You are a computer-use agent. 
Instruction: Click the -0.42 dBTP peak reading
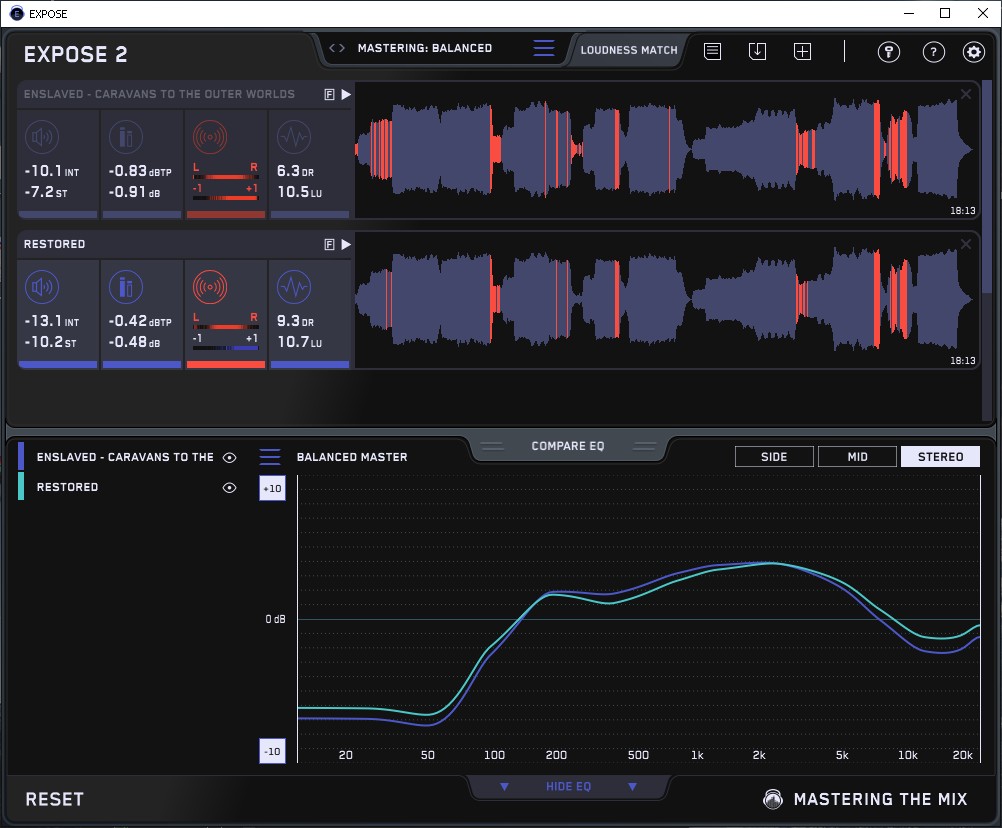coord(140,321)
